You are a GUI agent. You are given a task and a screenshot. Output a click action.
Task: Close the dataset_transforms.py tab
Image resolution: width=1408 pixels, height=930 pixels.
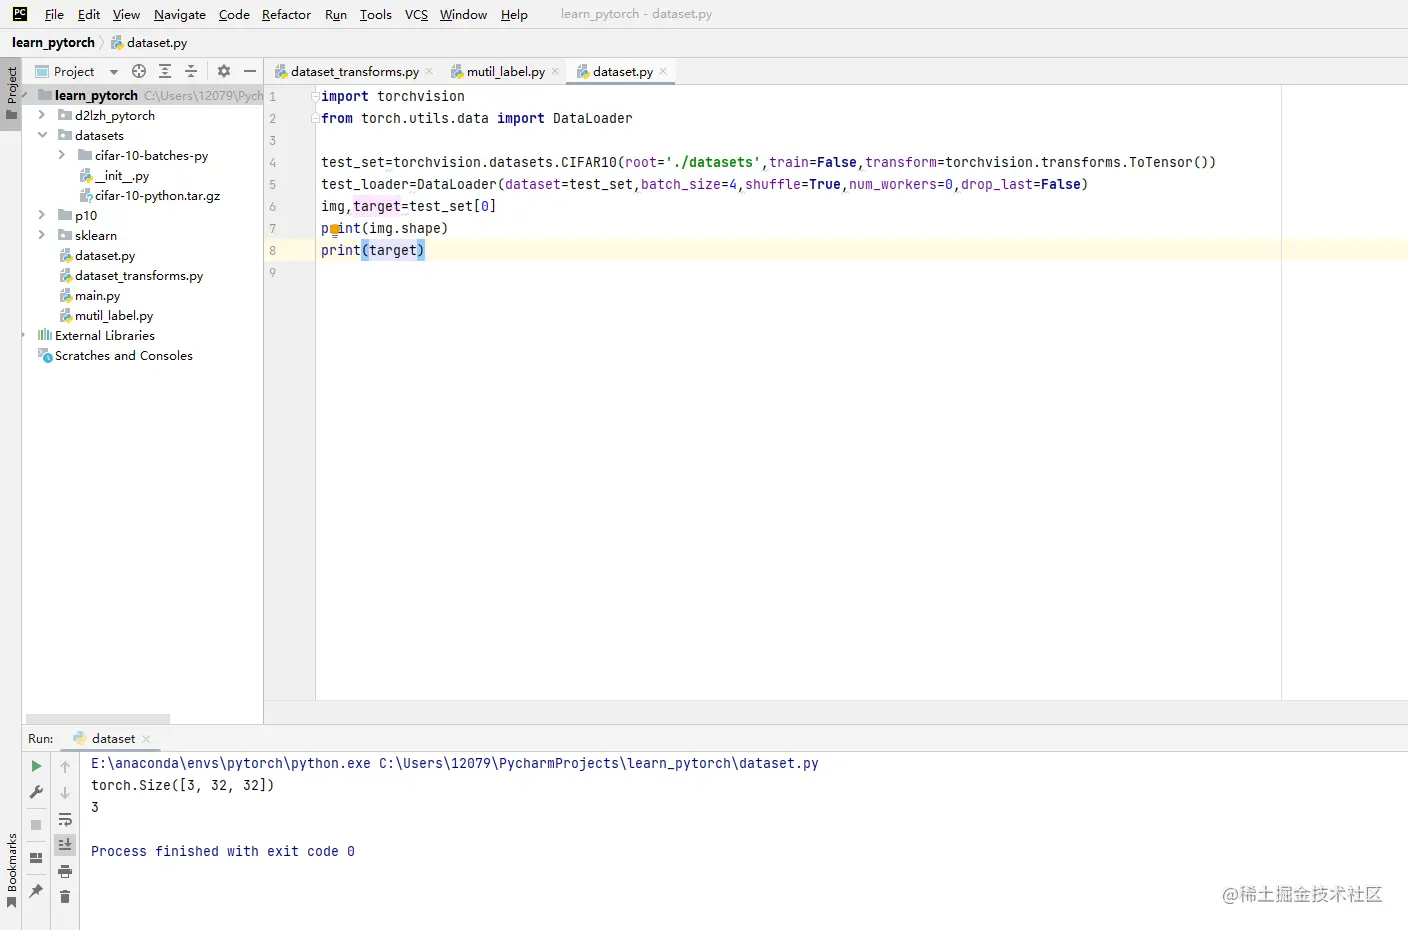[429, 72]
